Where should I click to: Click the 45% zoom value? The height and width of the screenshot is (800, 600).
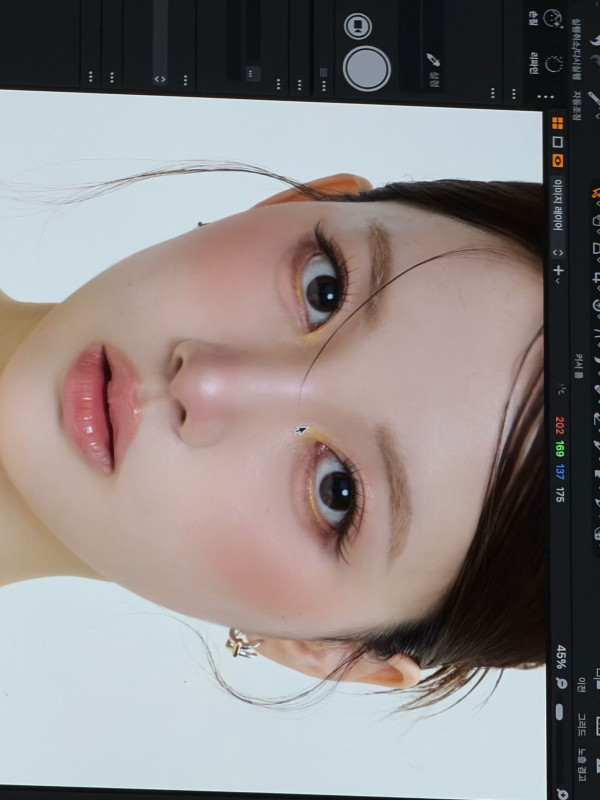[560, 657]
